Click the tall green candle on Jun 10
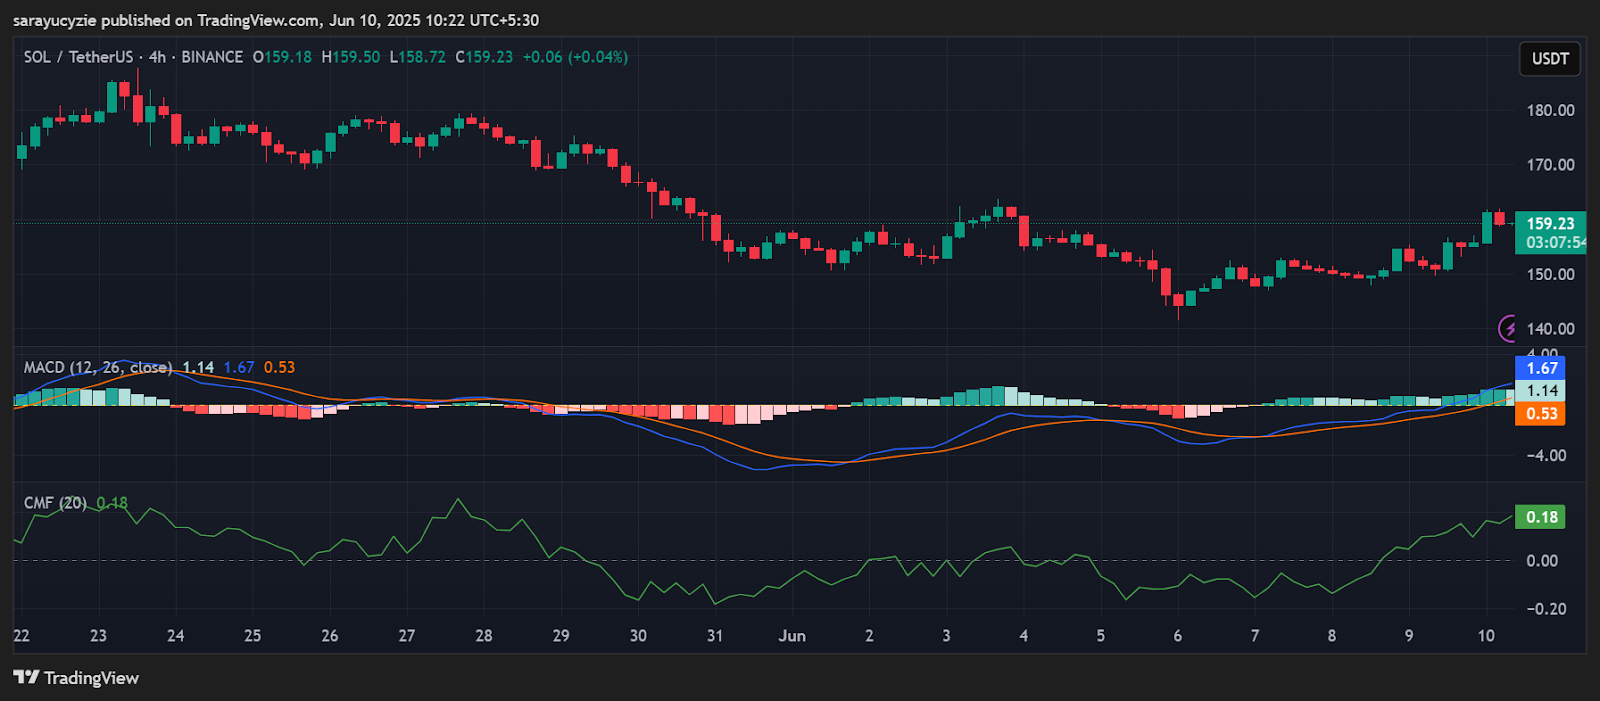 coord(1487,228)
